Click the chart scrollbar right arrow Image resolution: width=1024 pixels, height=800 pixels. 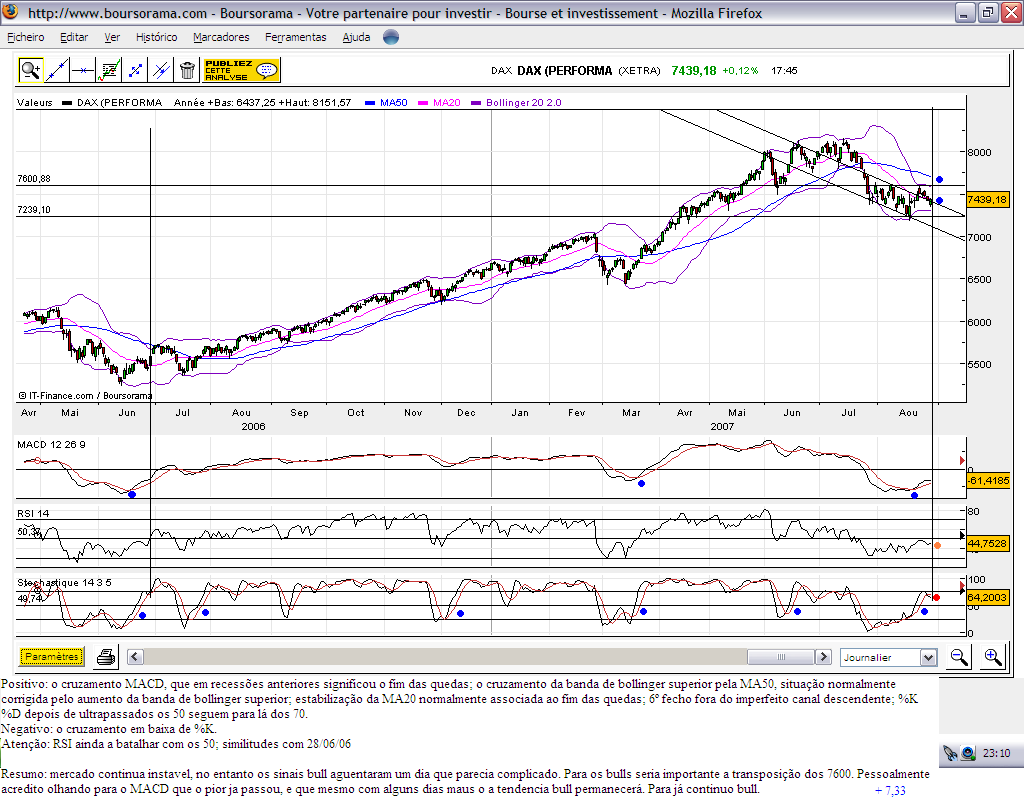tap(824, 656)
